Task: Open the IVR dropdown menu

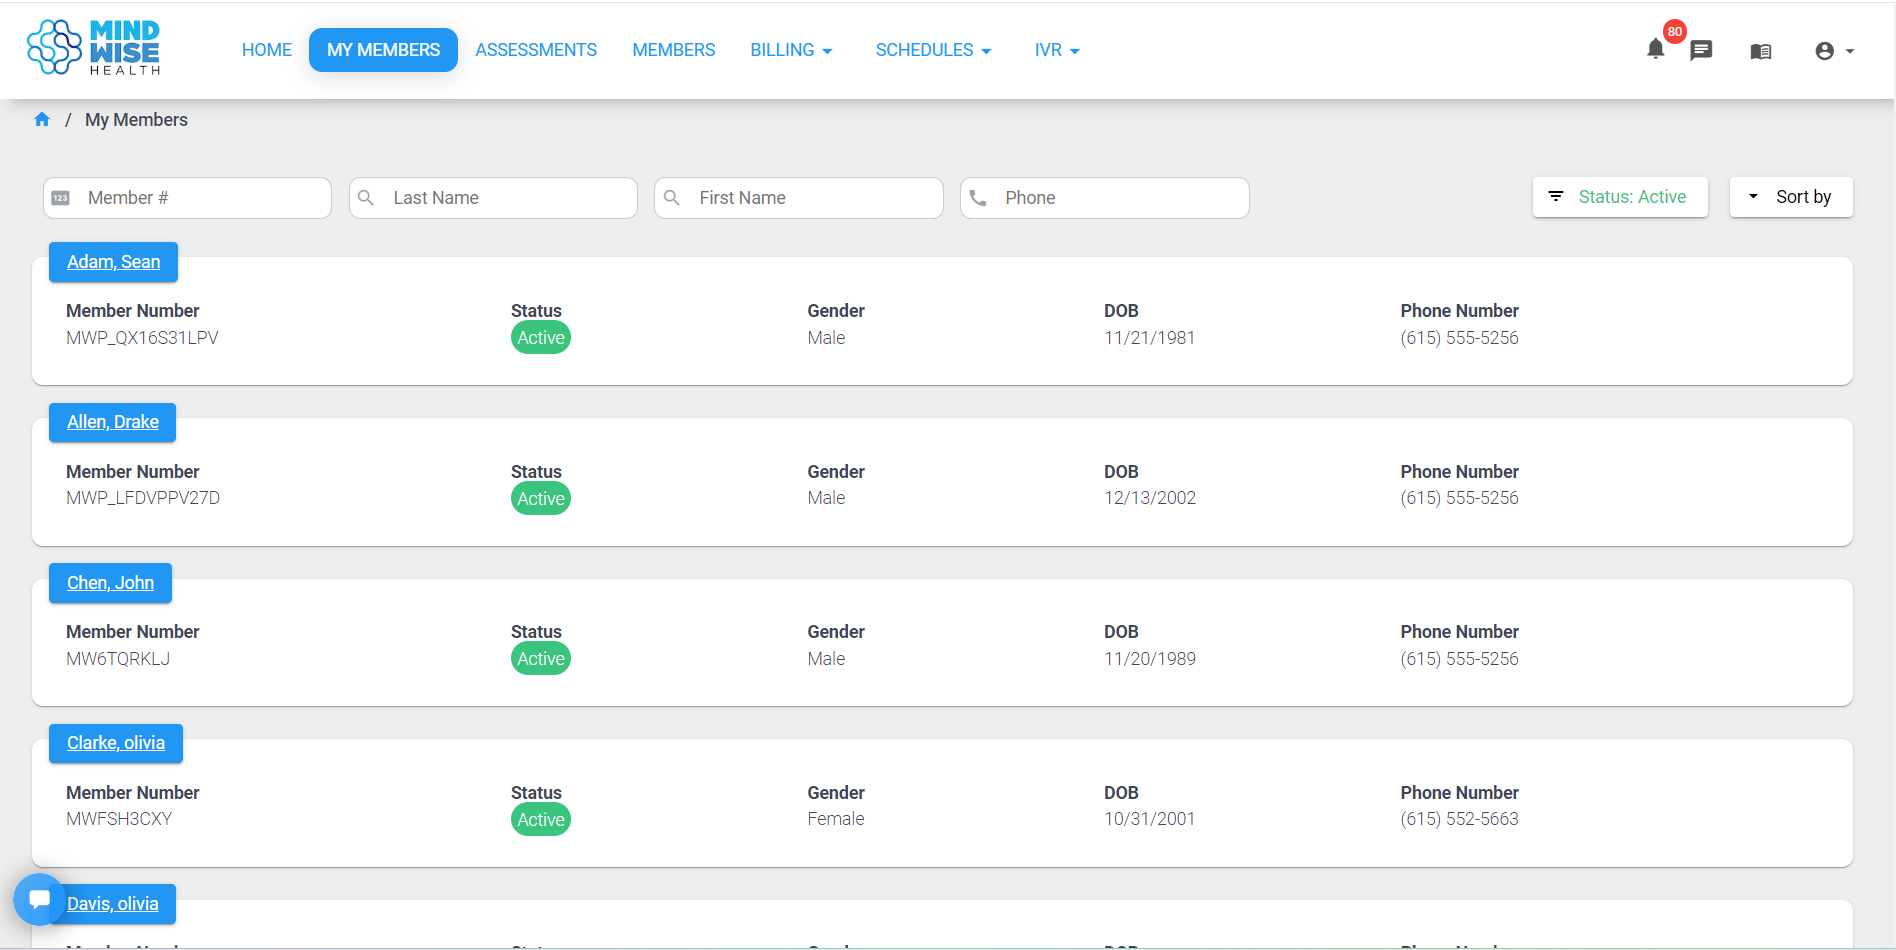Action: click(1056, 49)
